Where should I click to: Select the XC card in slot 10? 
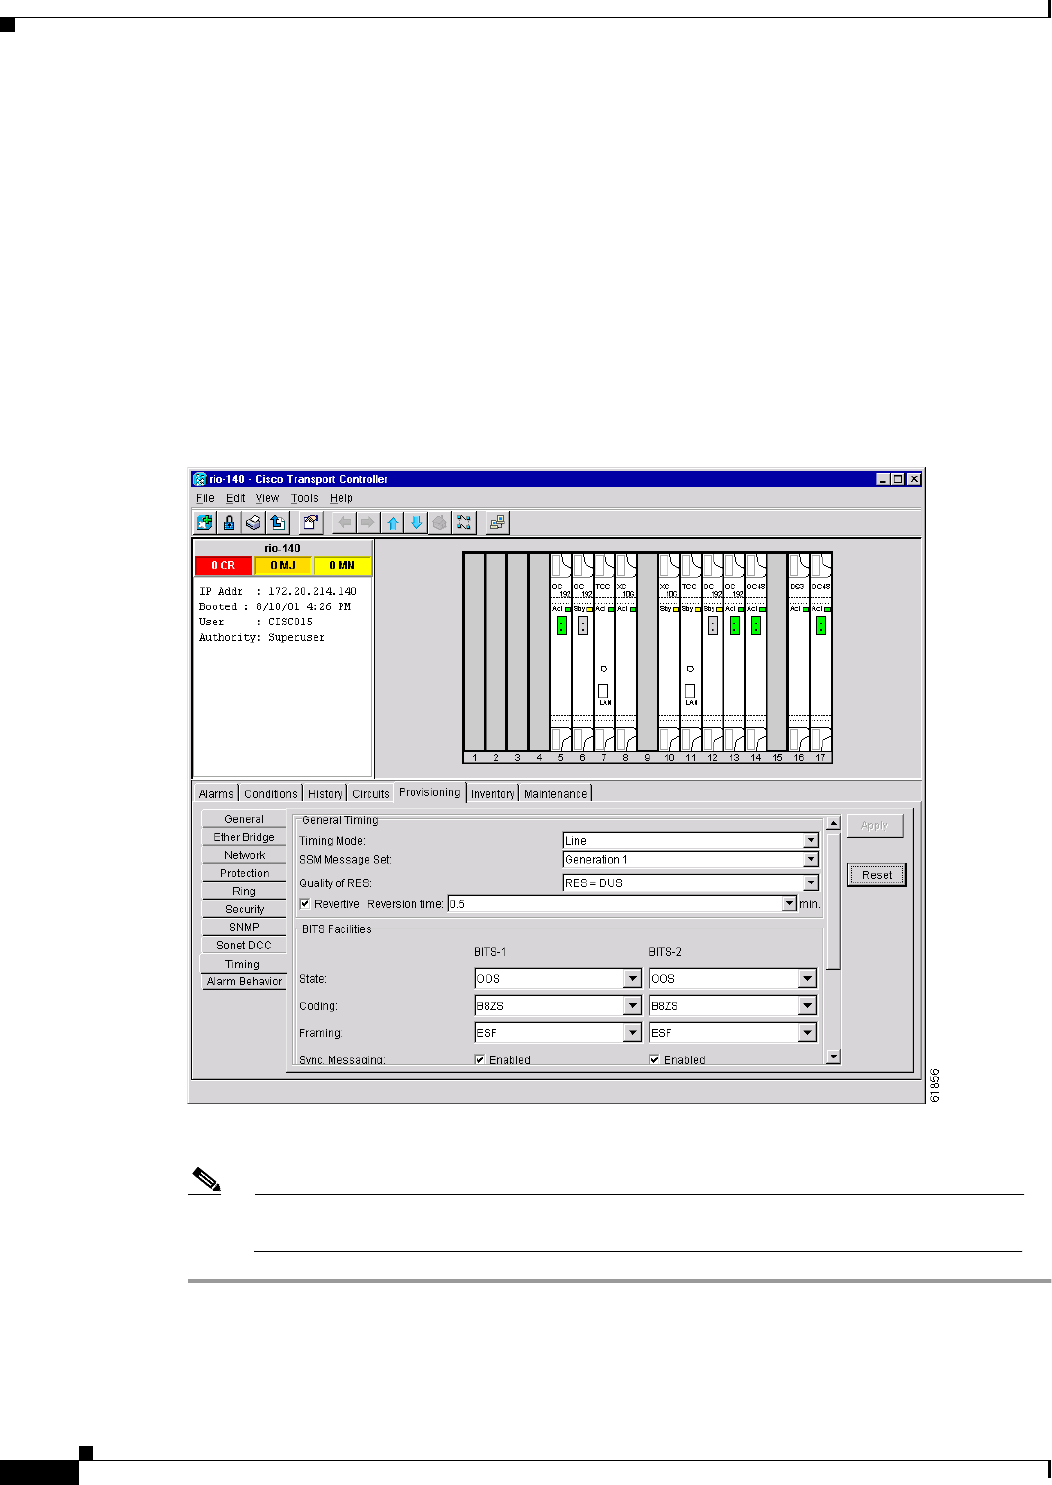(669, 652)
